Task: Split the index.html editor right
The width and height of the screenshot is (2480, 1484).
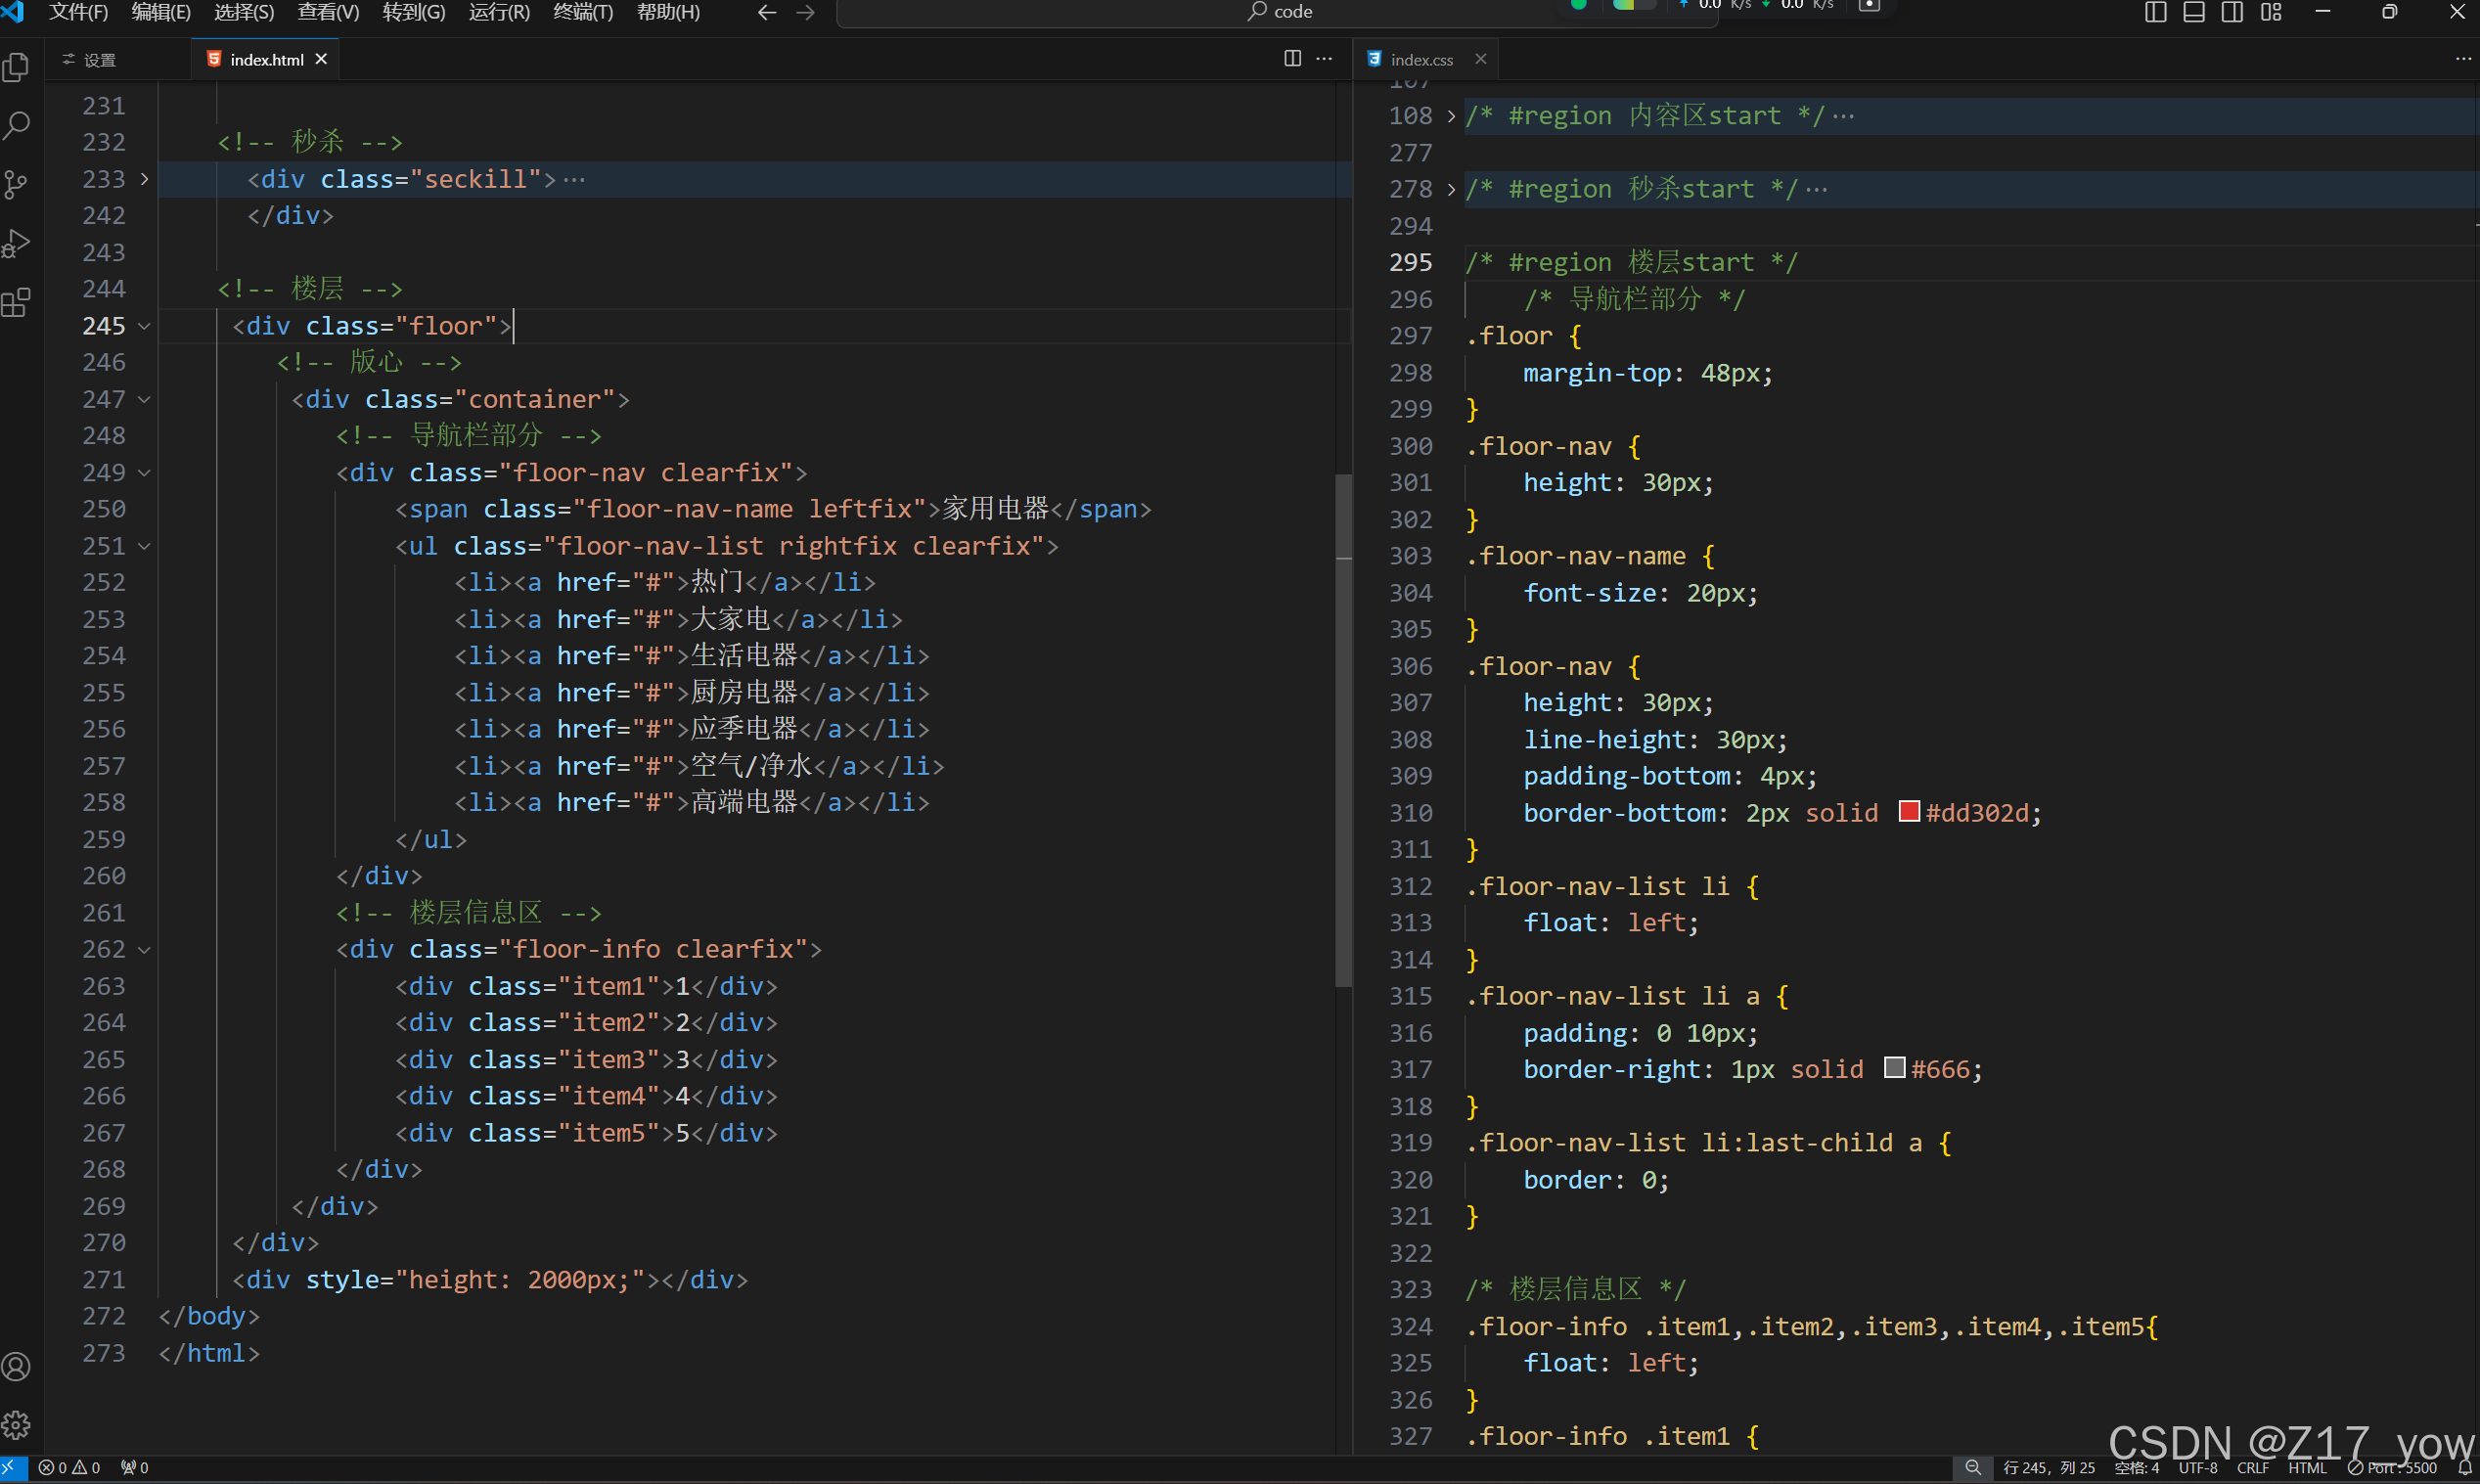Action: (x=1292, y=59)
